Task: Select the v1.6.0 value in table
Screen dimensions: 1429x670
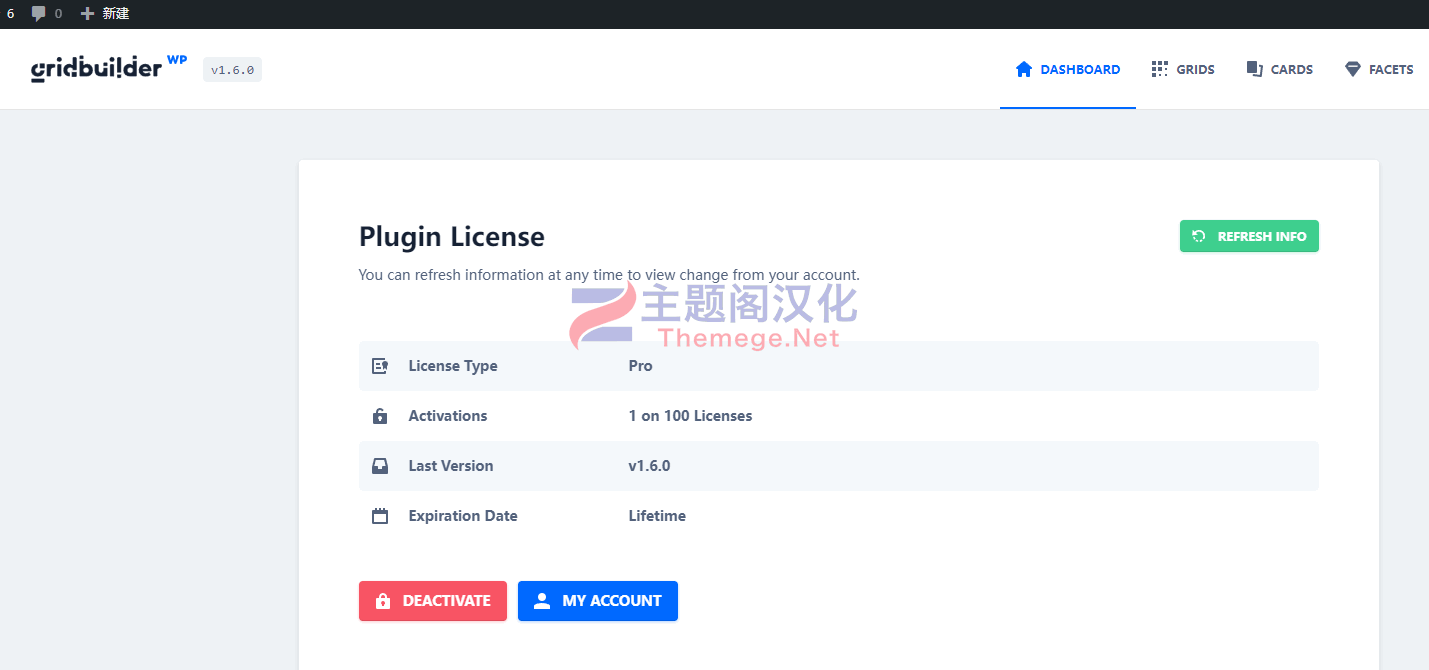Action: (649, 466)
